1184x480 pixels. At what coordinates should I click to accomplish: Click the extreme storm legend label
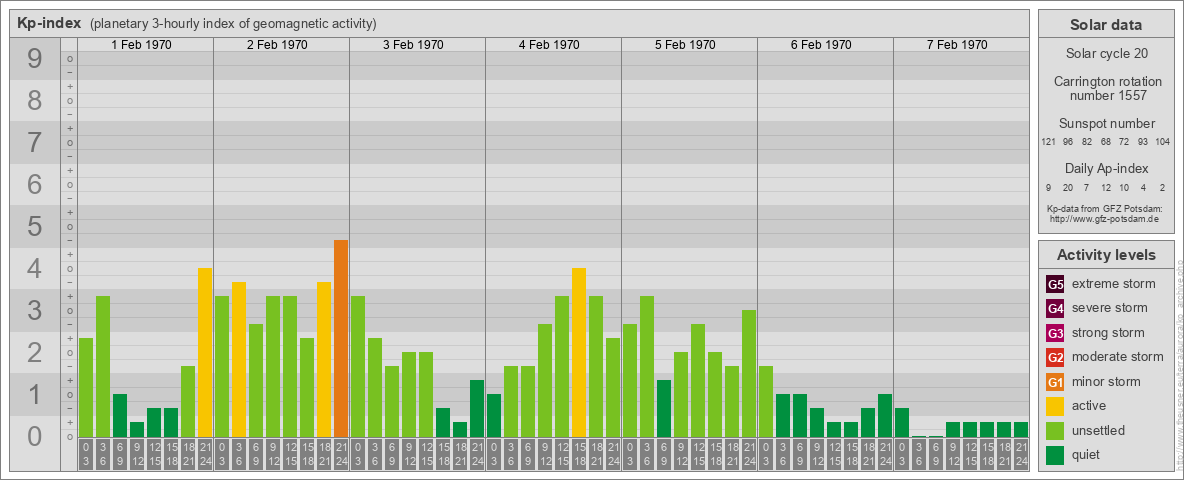[x=1114, y=284]
